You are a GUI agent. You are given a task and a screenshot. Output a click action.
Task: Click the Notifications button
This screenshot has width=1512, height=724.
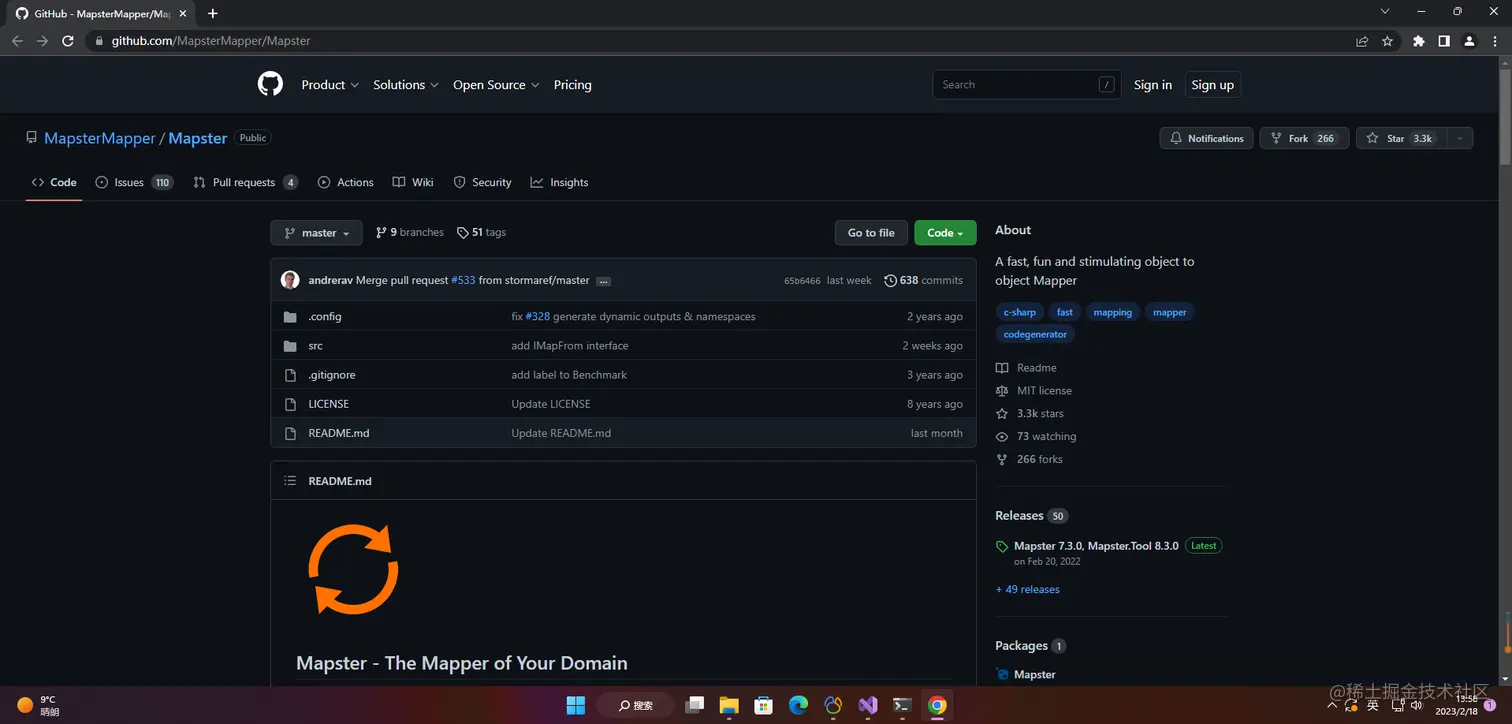(1206, 138)
